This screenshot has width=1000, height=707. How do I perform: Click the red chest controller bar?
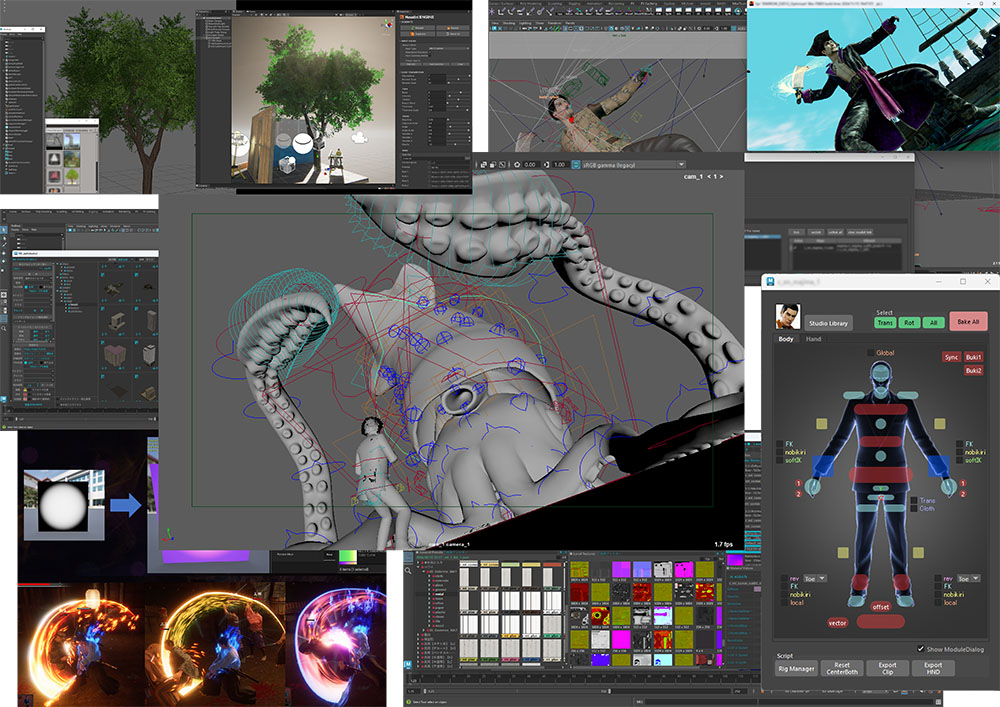(879, 407)
